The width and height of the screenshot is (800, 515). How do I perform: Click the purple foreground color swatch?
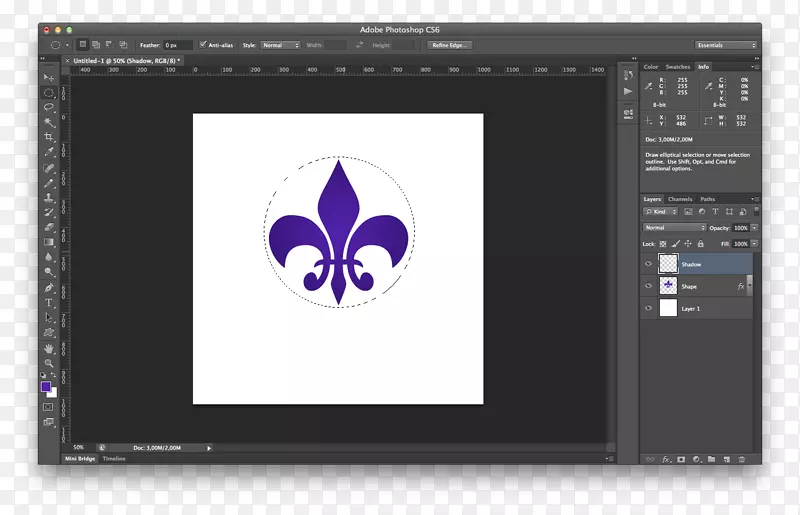pyautogui.click(x=46, y=387)
